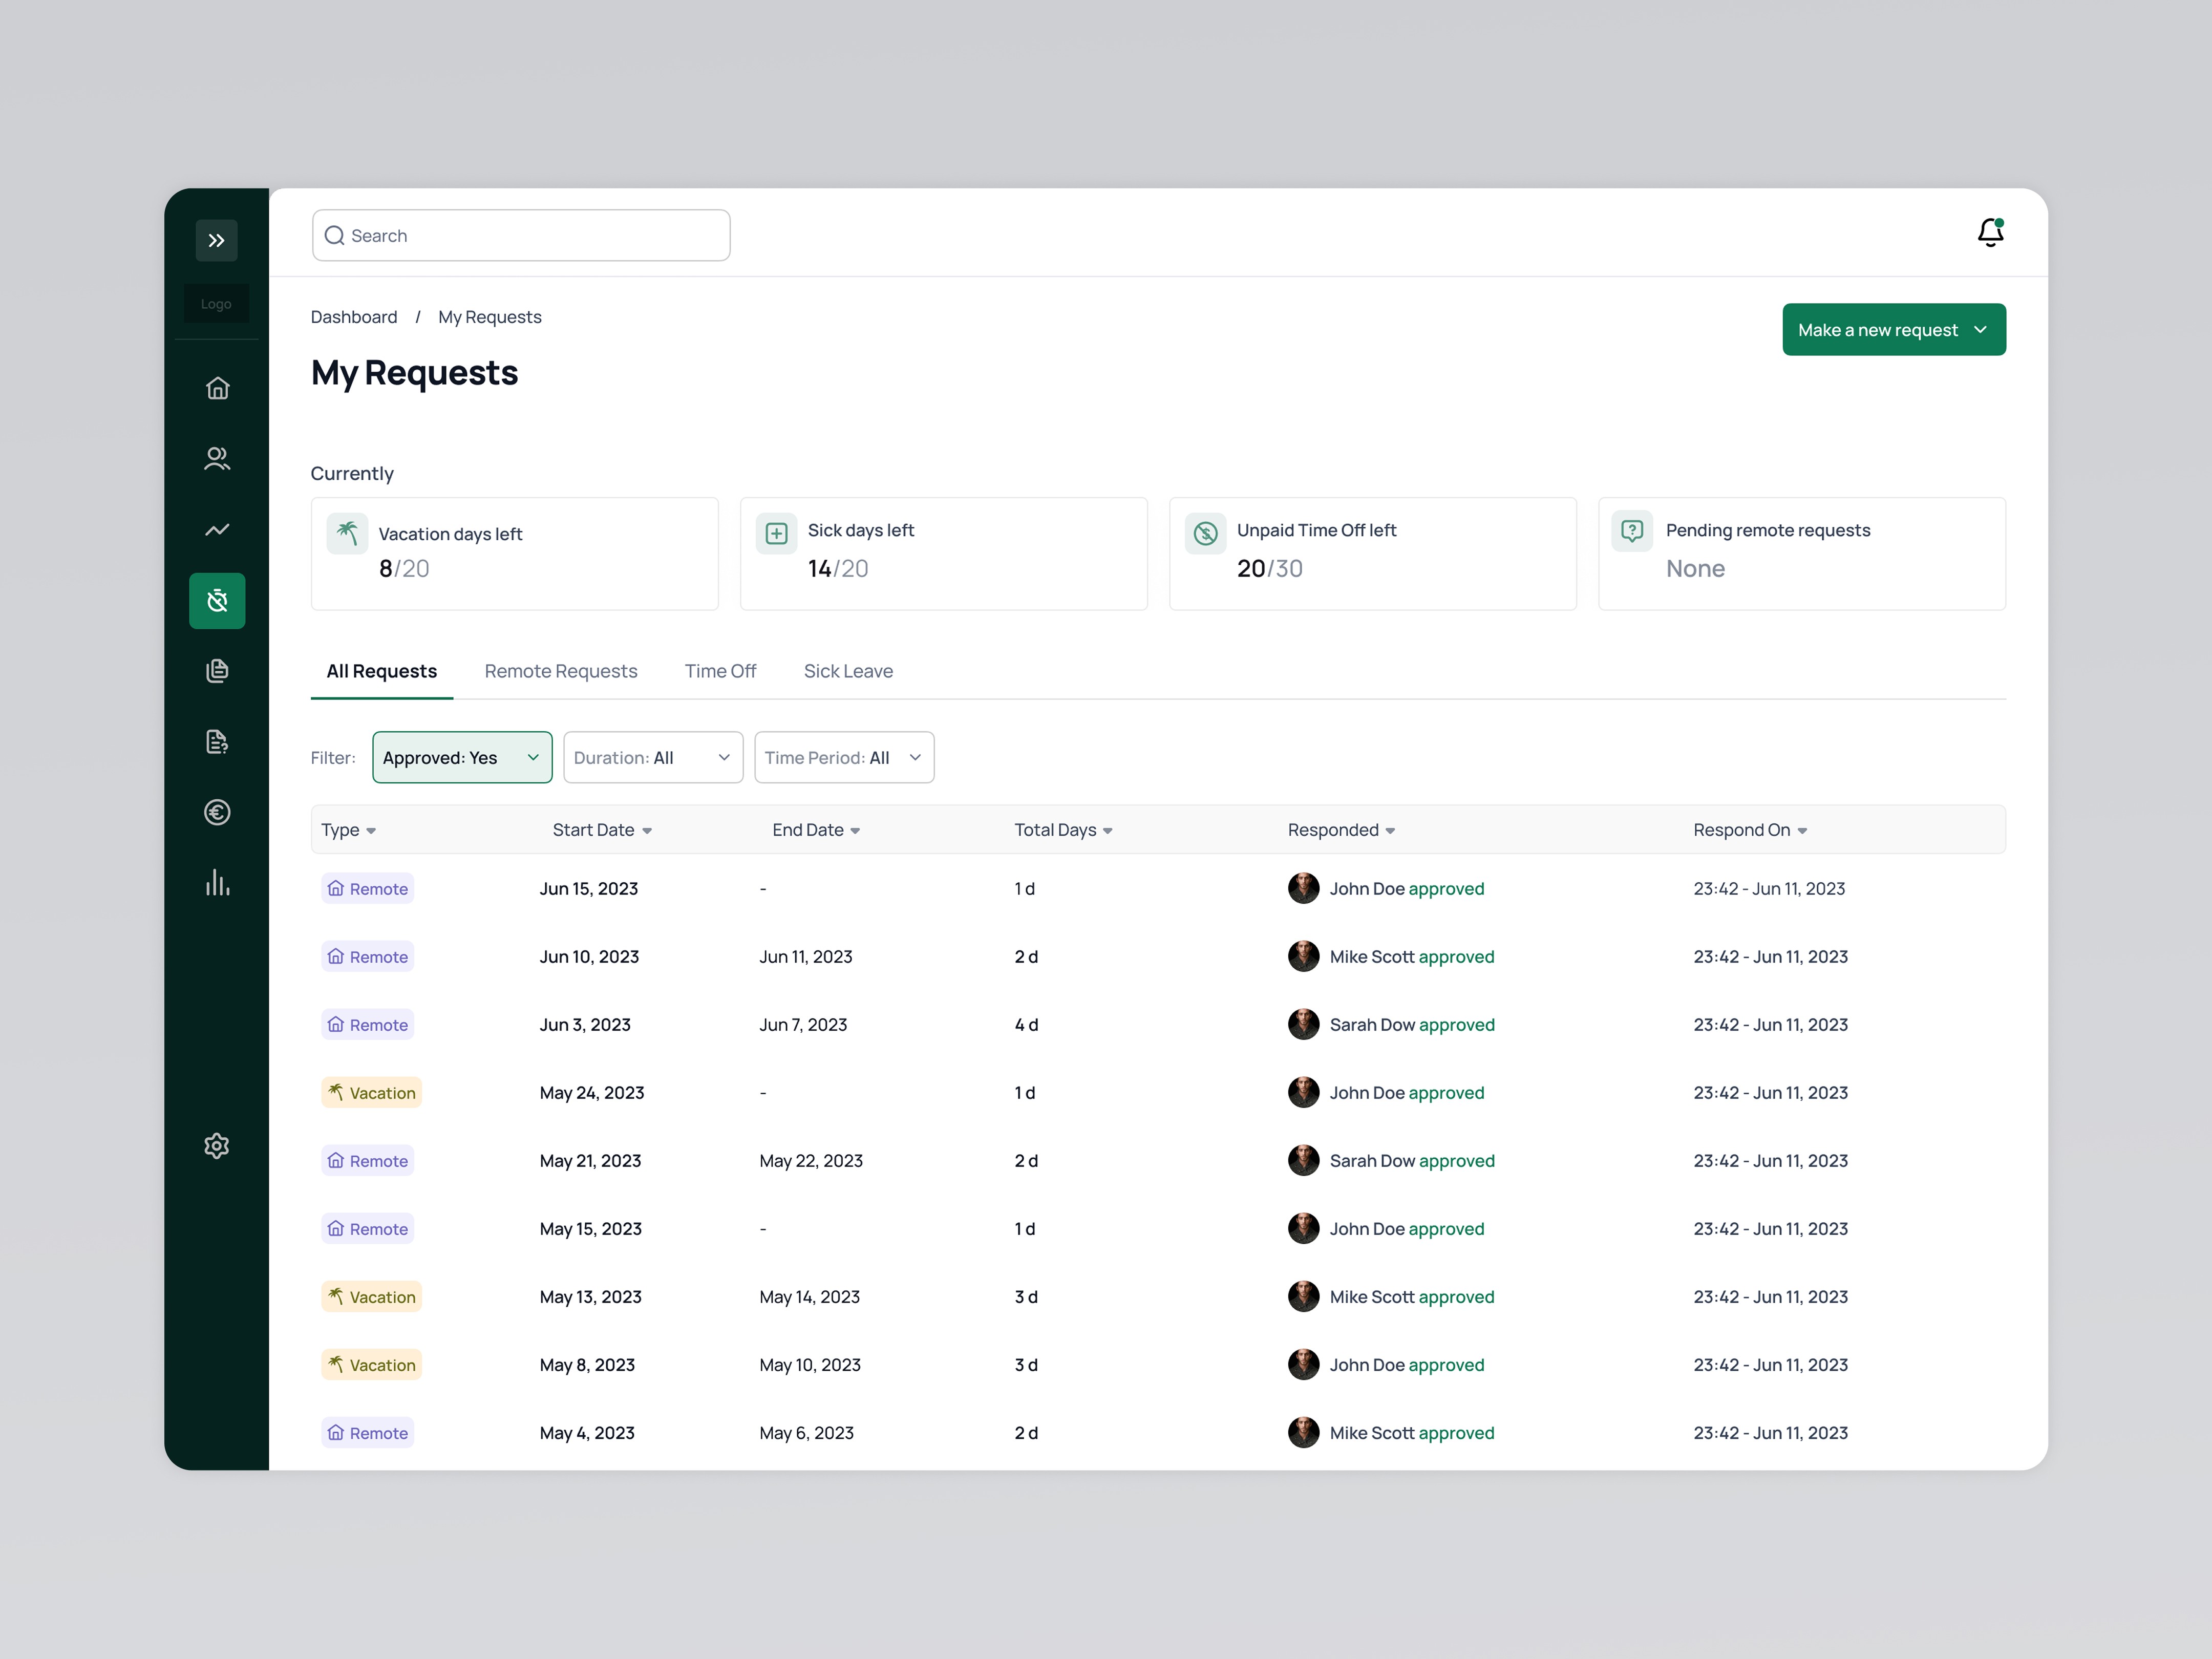Switch to the Sick Leave tab
Screen dimensions: 2212x1659
point(848,671)
